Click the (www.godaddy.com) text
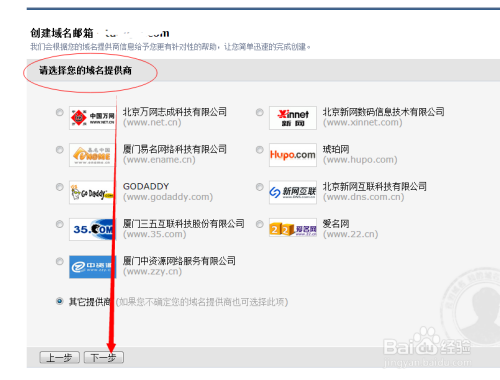The image size is (500, 380). coord(168,197)
